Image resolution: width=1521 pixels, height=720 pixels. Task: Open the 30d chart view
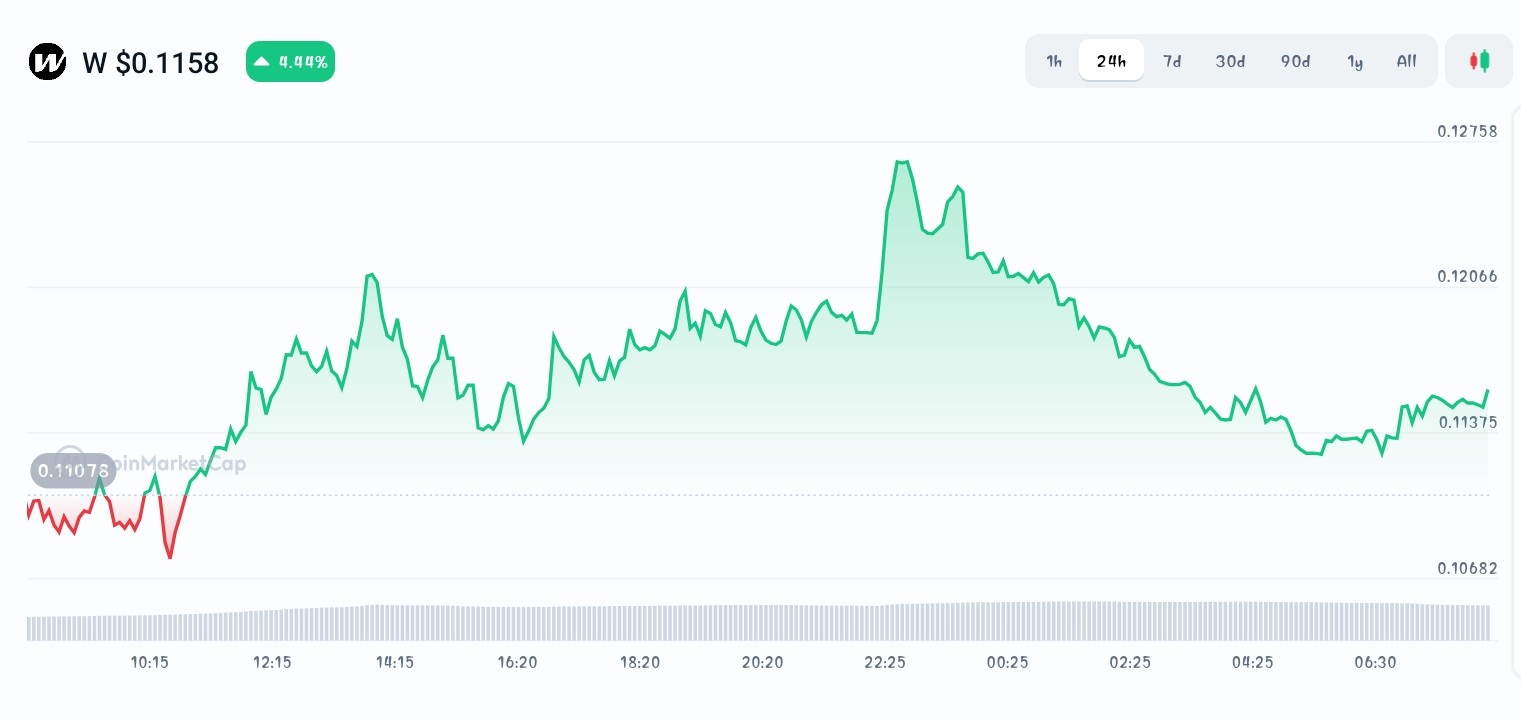[1230, 61]
